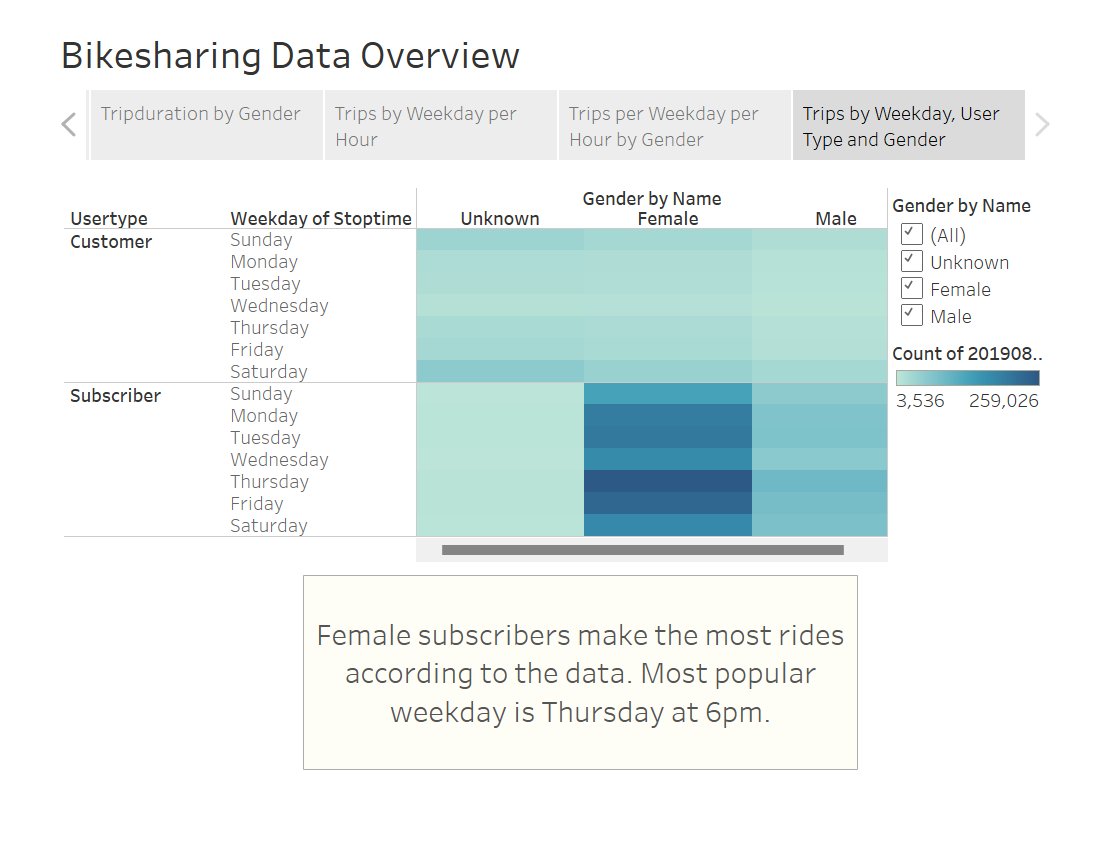Toggle the Female filter checkbox
This screenshot has width=1119, height=858.
910,287
